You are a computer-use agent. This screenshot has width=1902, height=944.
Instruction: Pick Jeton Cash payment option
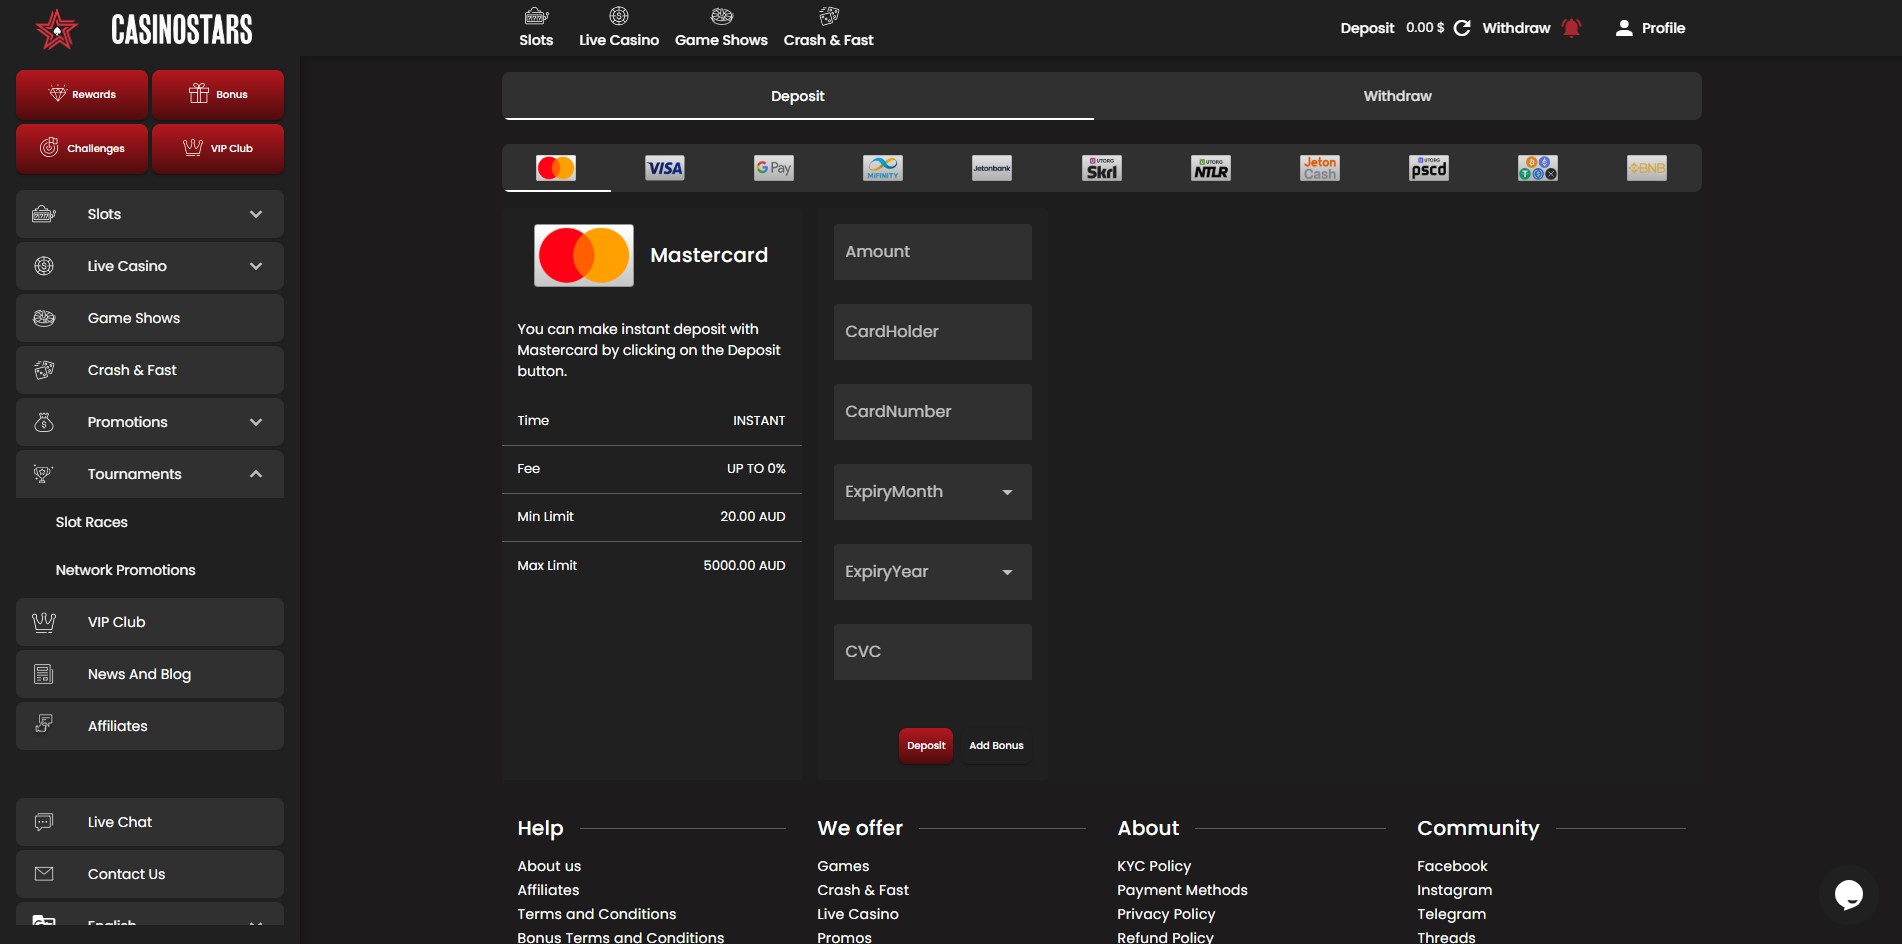tap(1319, 168)
